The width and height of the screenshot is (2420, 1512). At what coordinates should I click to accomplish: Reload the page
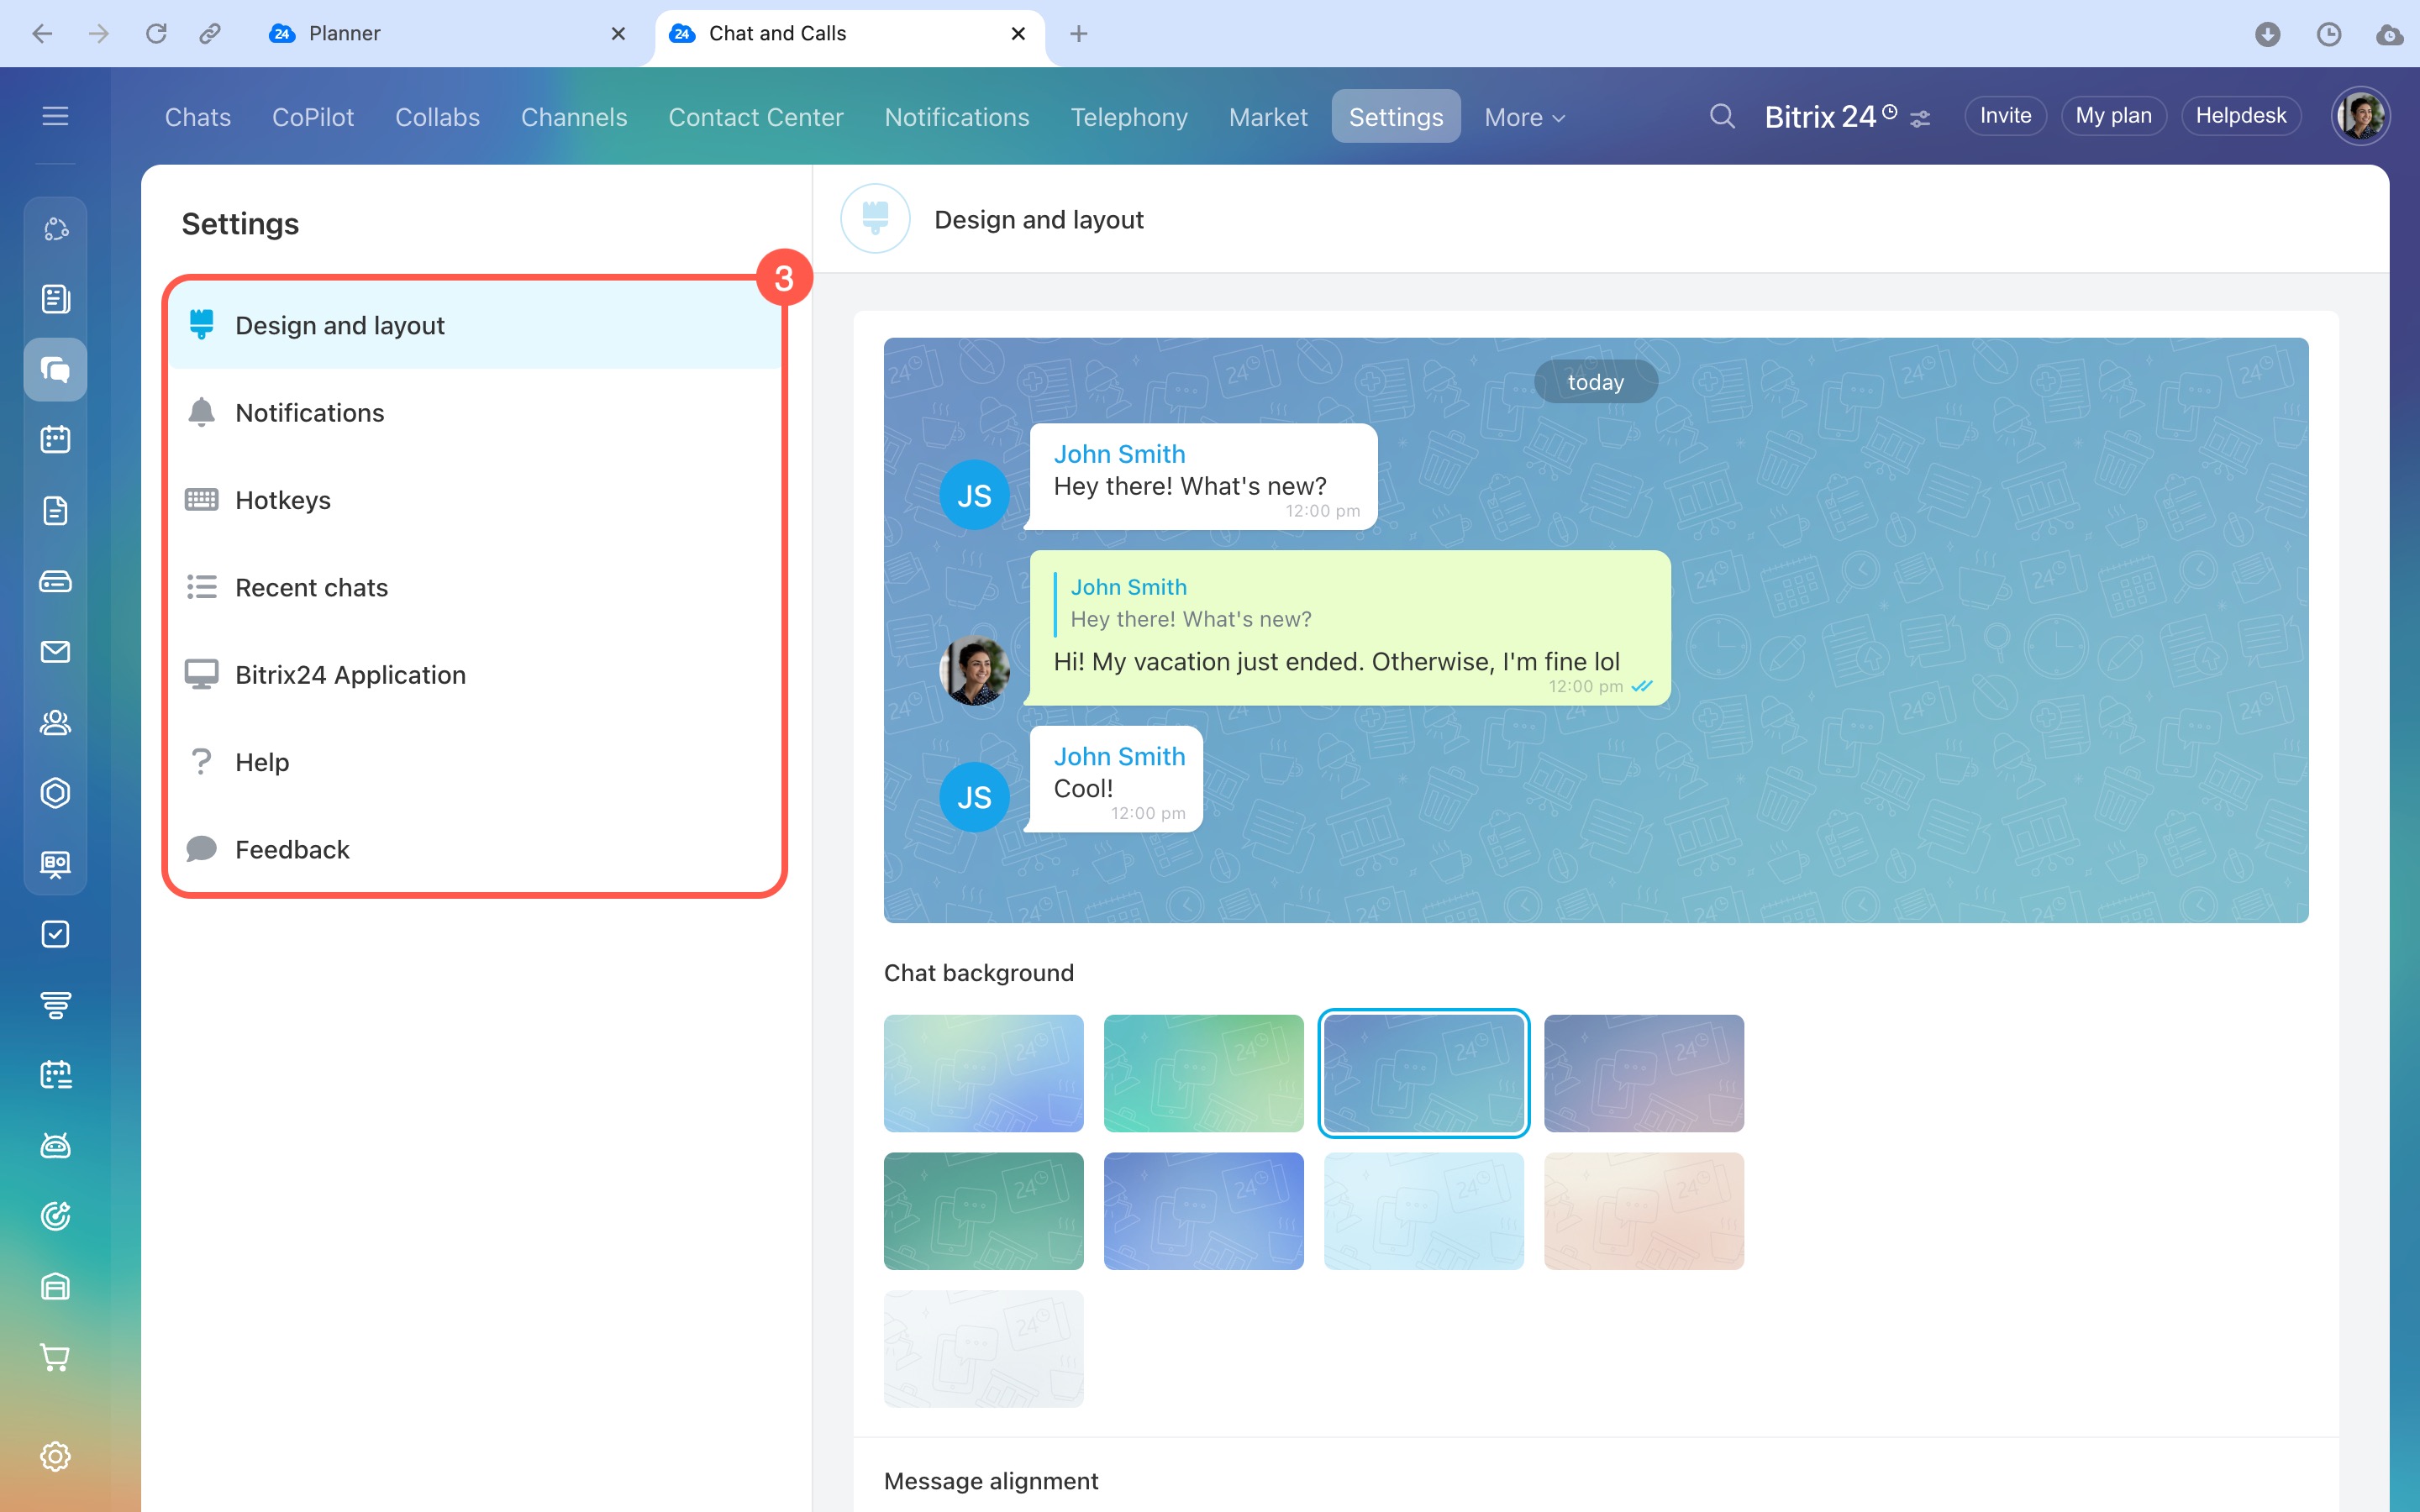pyautogui.click(x=156, y=34)
